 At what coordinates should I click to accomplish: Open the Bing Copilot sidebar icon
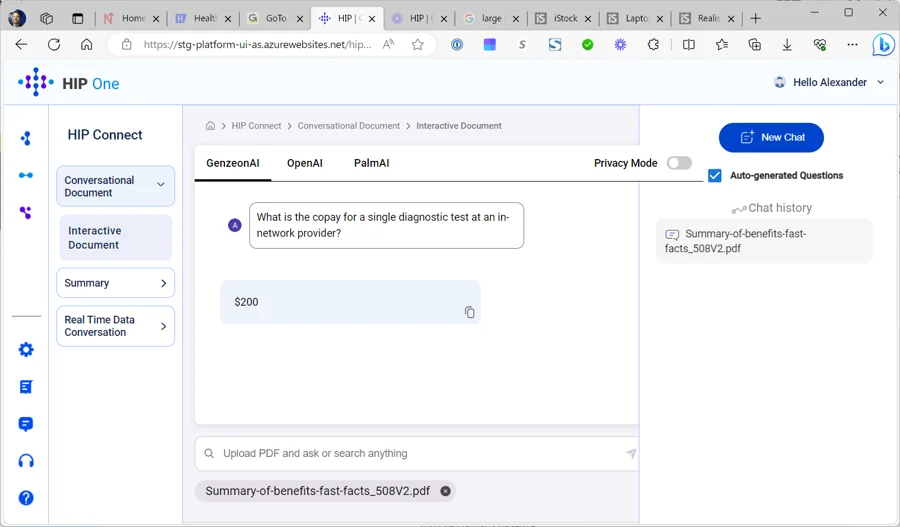[x=883, y=44]
